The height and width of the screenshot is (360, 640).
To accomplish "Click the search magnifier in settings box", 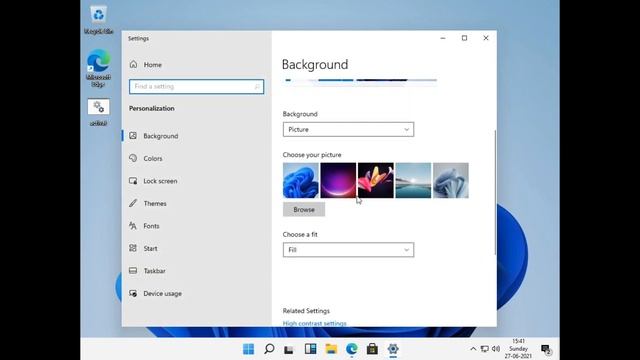I will point(257,87).
